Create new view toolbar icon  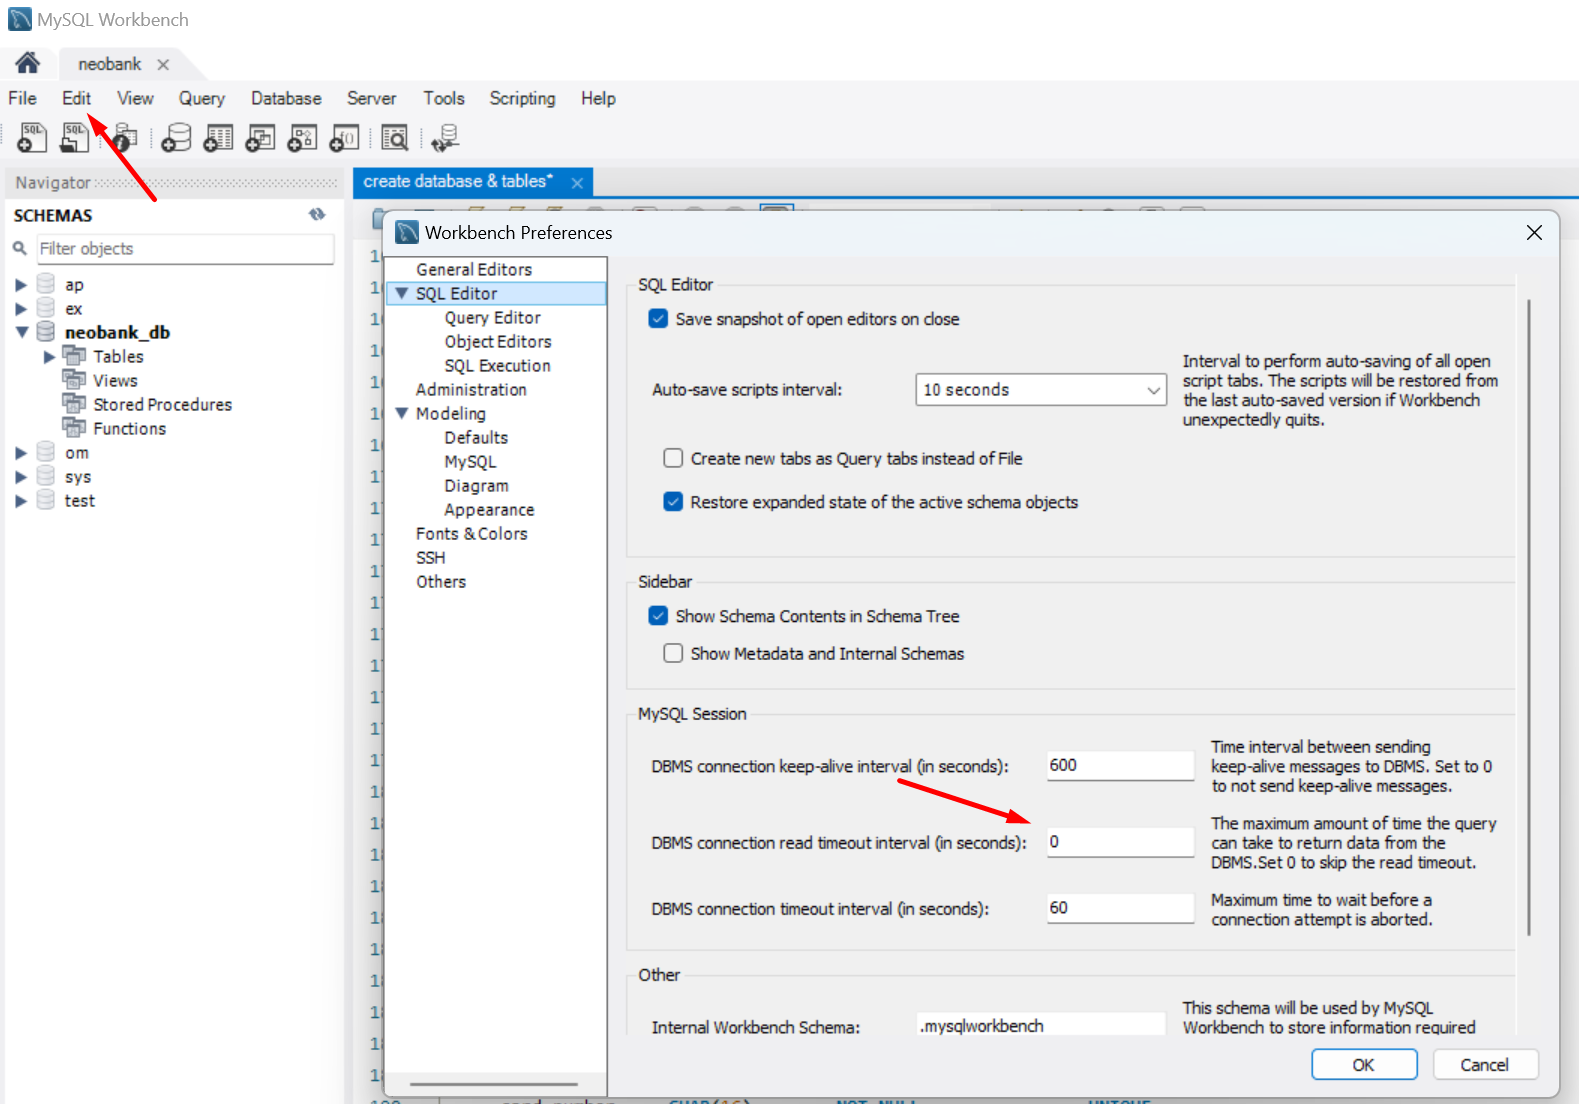point(260,137)
